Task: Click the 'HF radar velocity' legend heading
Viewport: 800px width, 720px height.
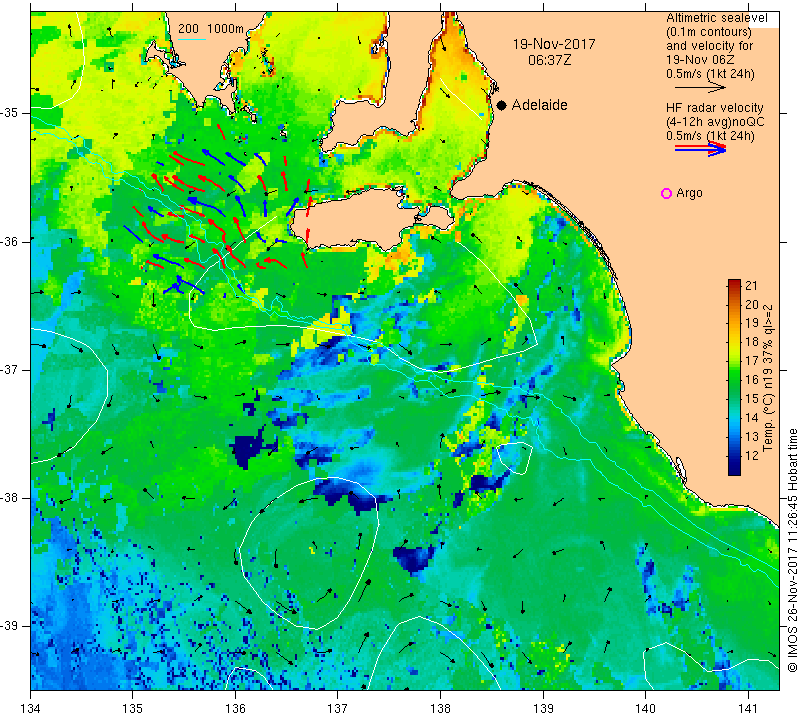Action: tap(714, 108)
